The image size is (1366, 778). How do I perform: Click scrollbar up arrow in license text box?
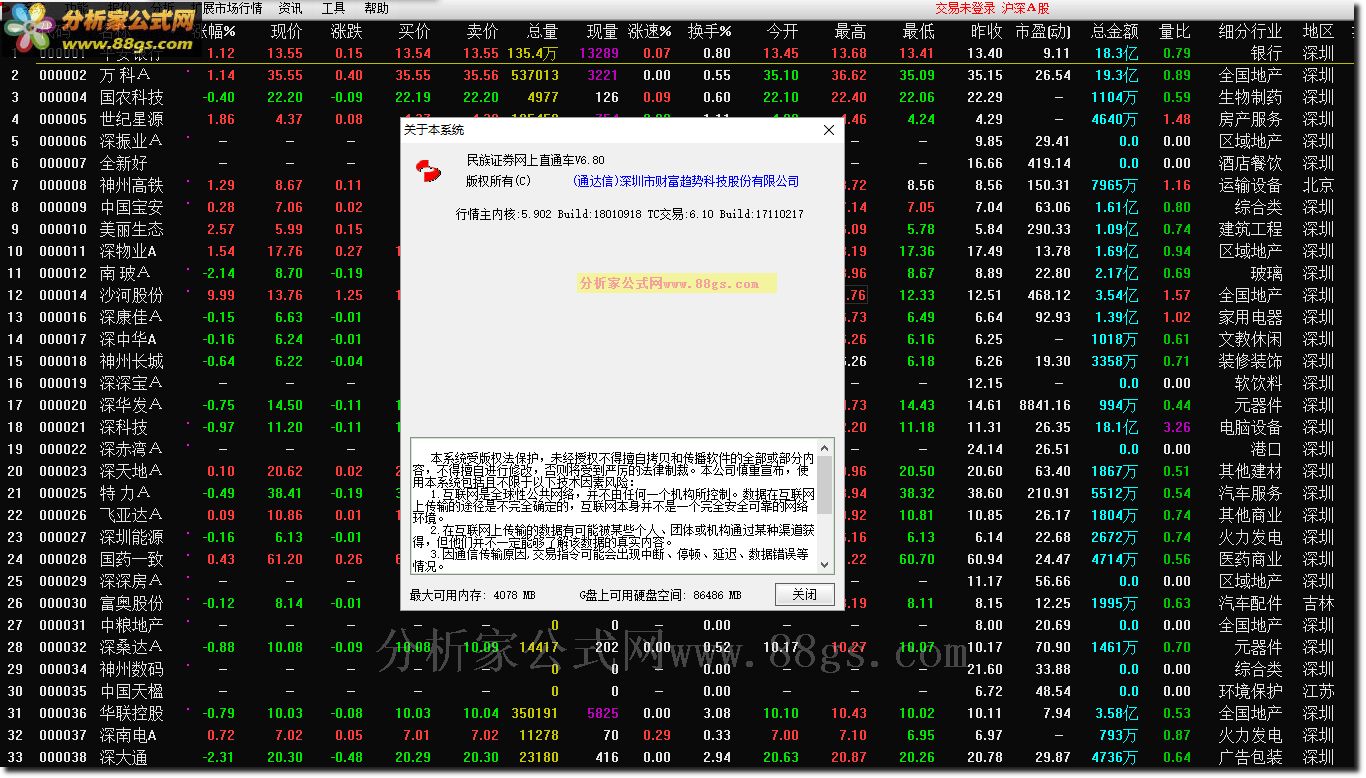825,446
